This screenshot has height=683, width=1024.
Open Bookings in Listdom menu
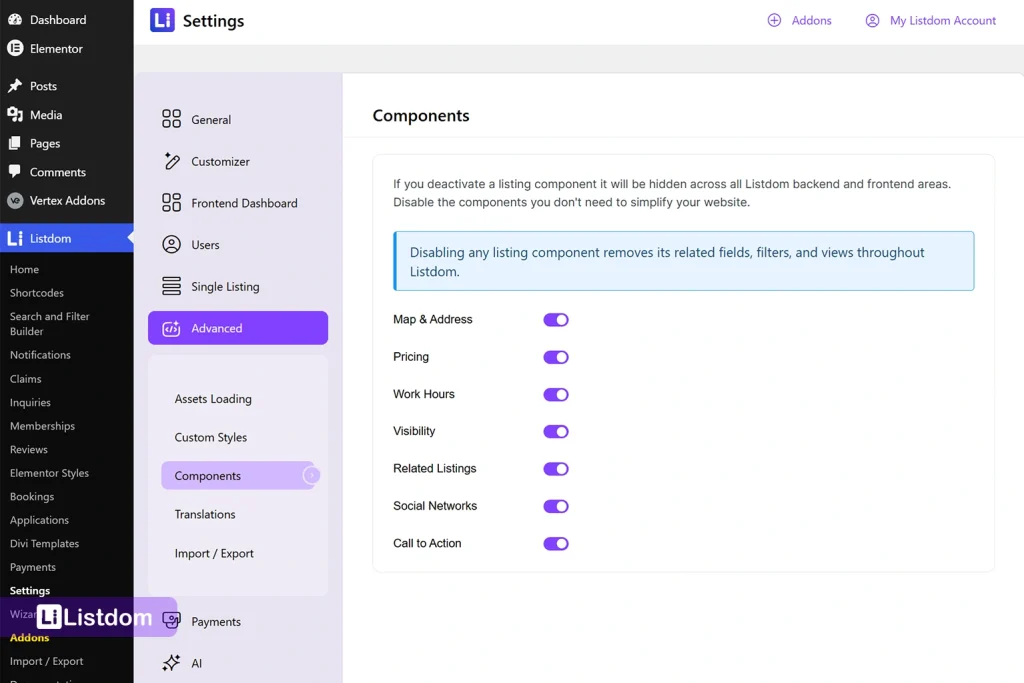tap(32, 496)
